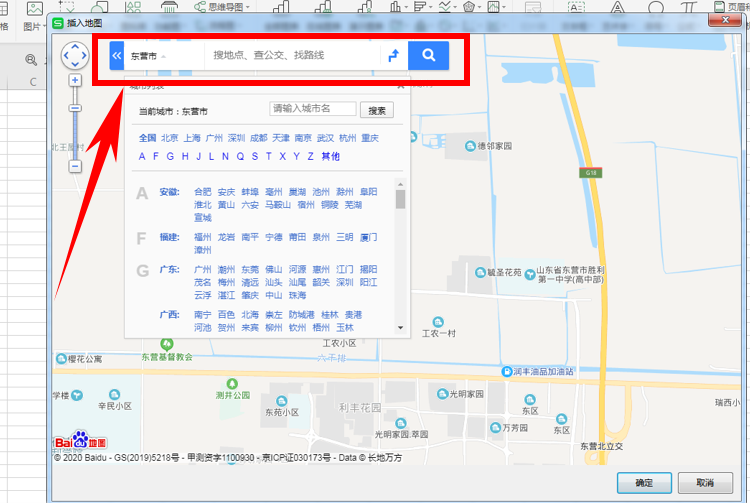Click the city name input field
750x503 pixels.
(x=313, y=109)
